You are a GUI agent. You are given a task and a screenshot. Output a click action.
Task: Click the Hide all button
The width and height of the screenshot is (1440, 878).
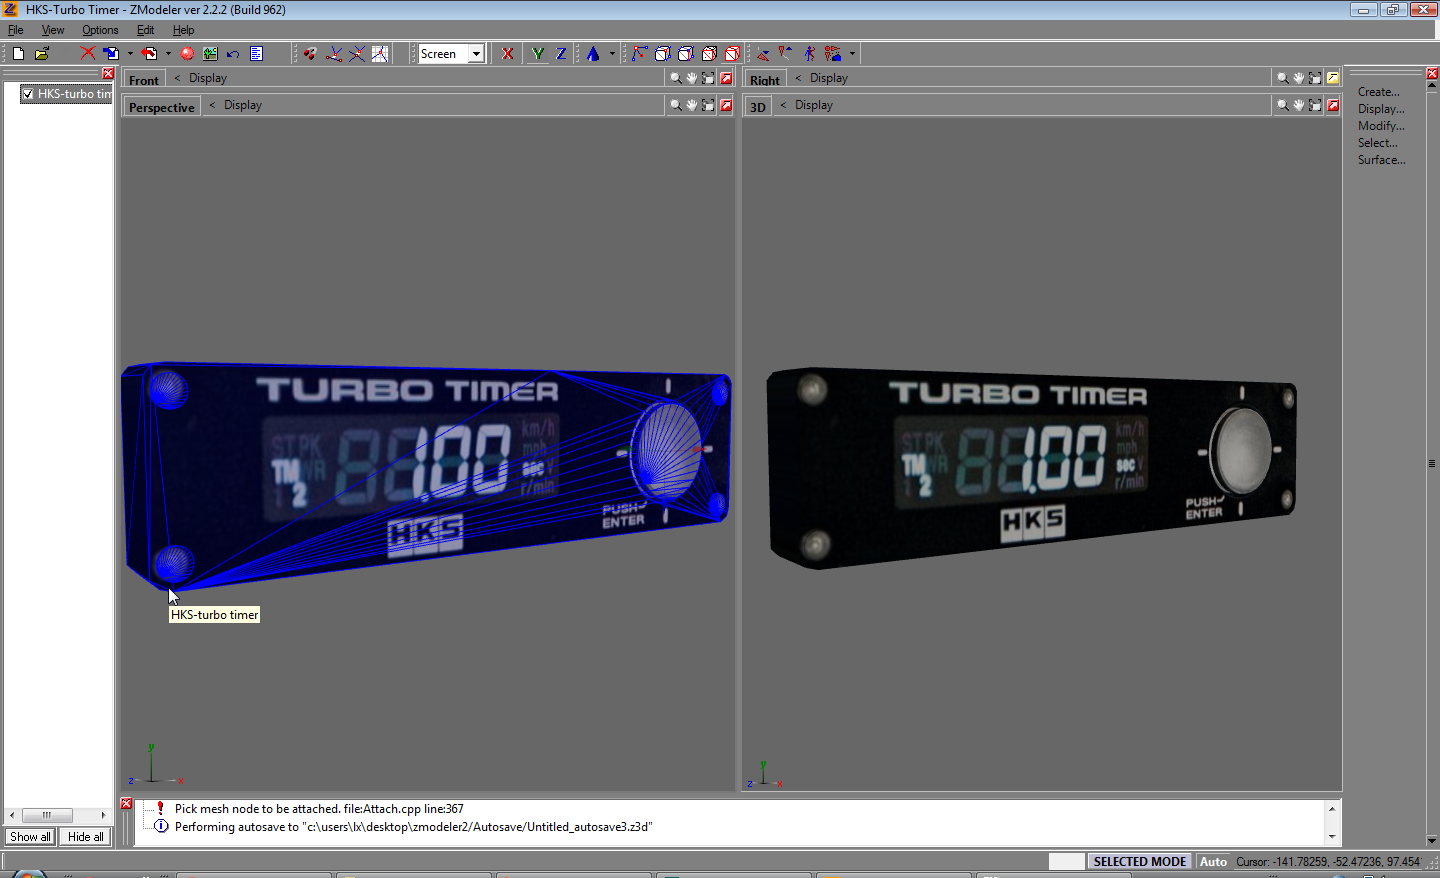pos(85,837)
